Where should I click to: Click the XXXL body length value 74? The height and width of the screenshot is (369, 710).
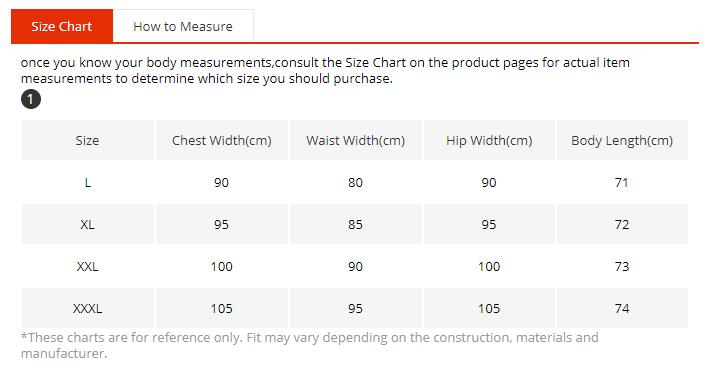pos(622,308)
